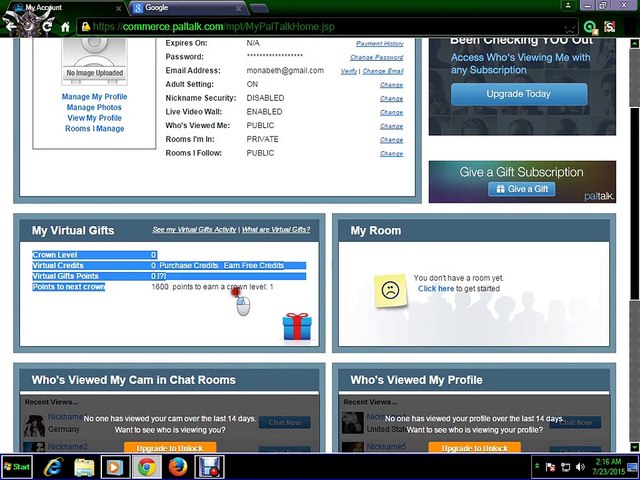Screen dimensions: 640x480
Task: Change Rooms I Follow setting
Action: (x=391, y=153)
